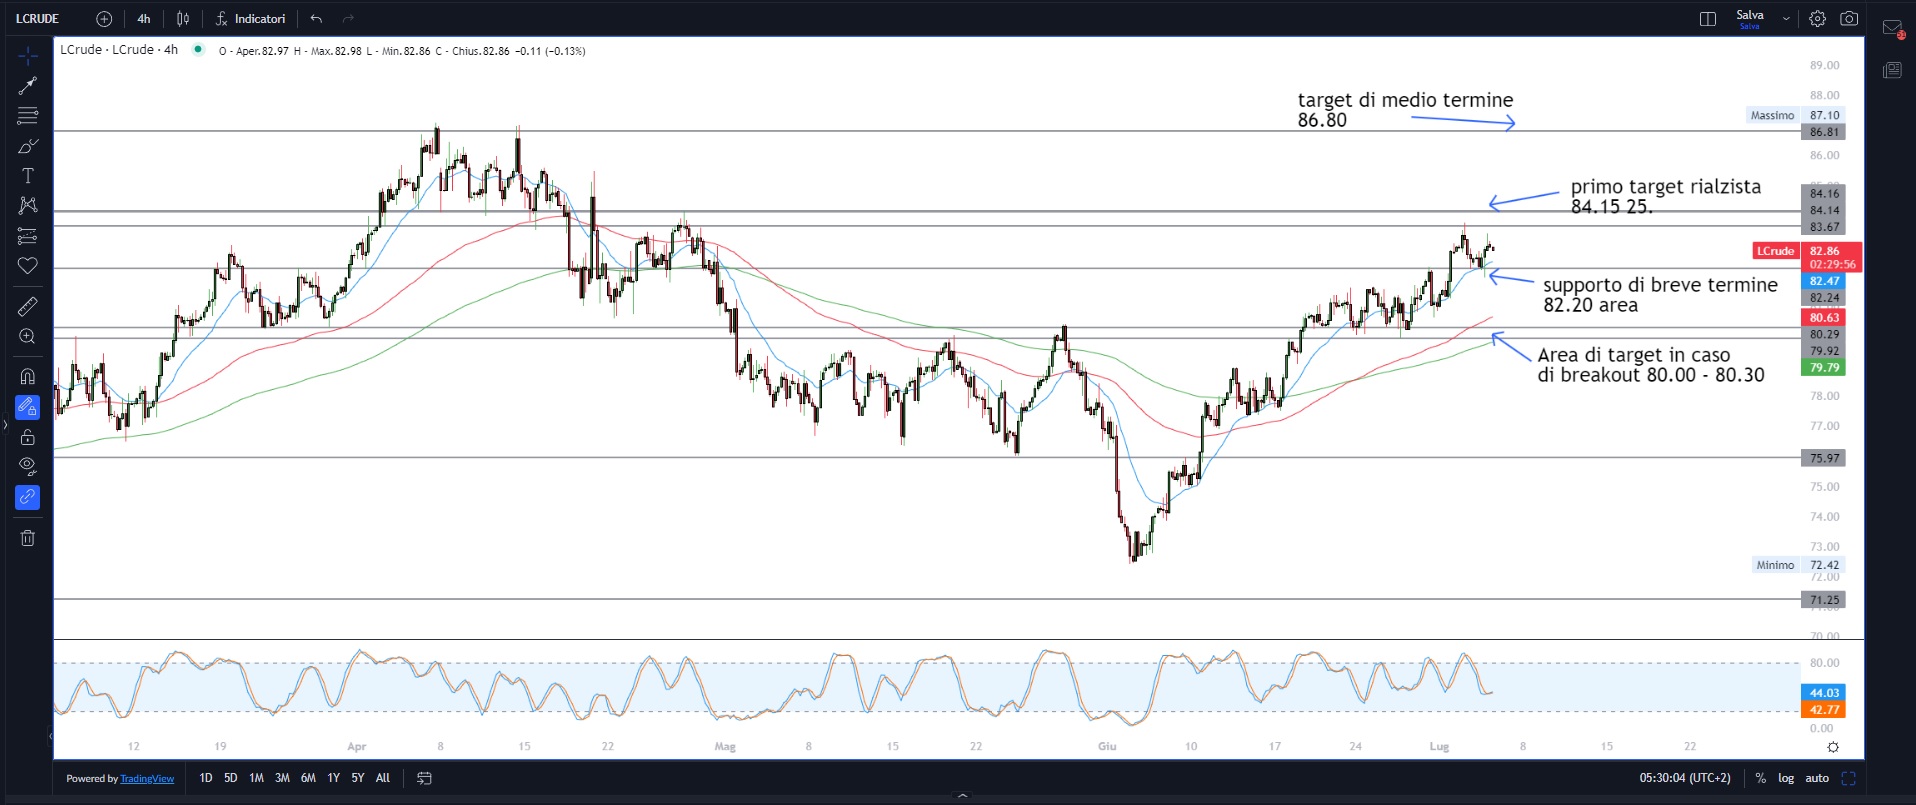Select the Text annotation tool
Screen dimensions: 1916x805
pos(28,176)
